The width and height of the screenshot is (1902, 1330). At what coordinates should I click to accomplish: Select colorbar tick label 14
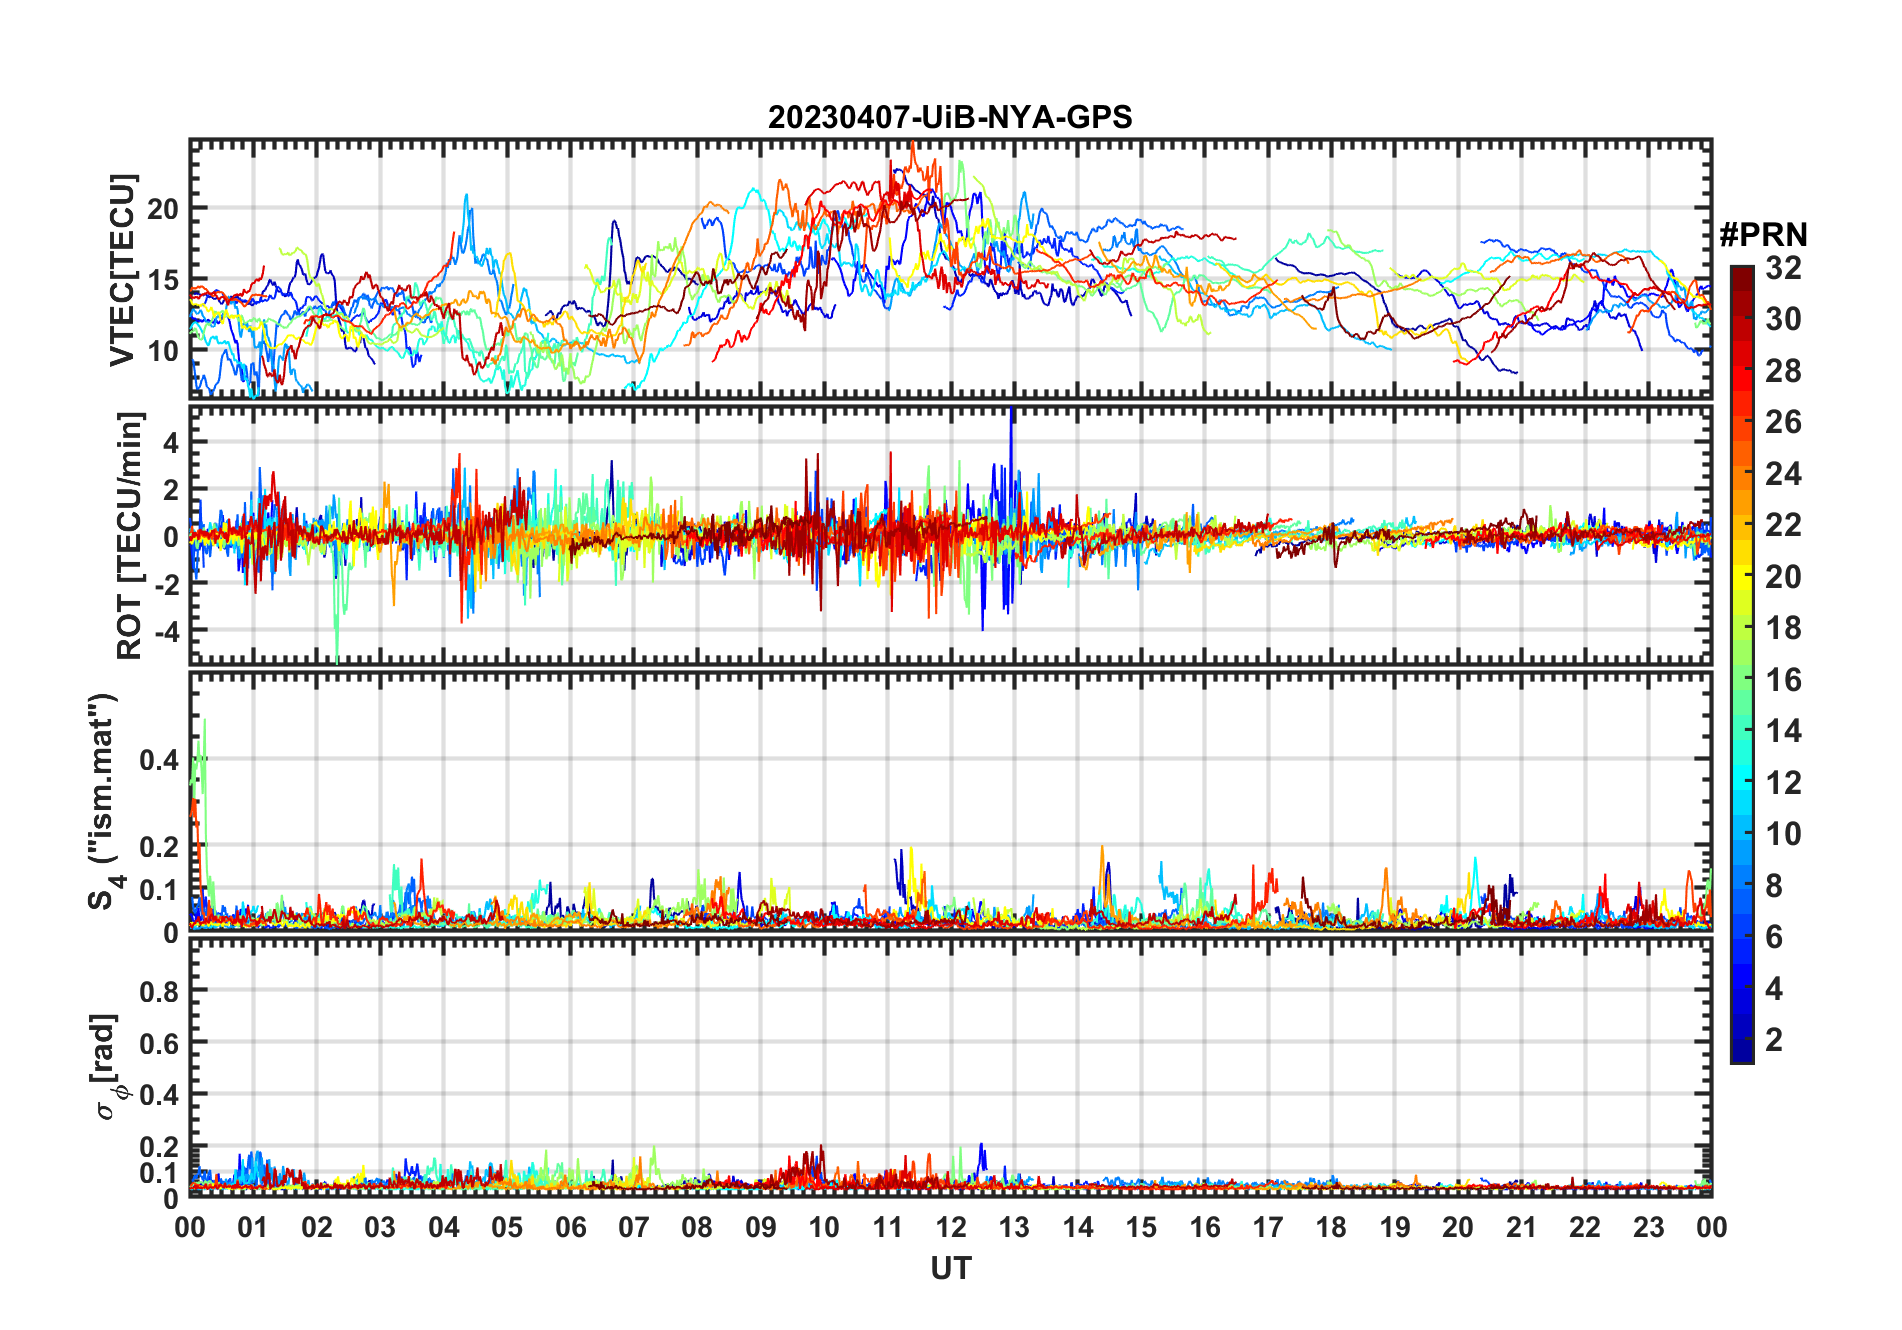1783,731
